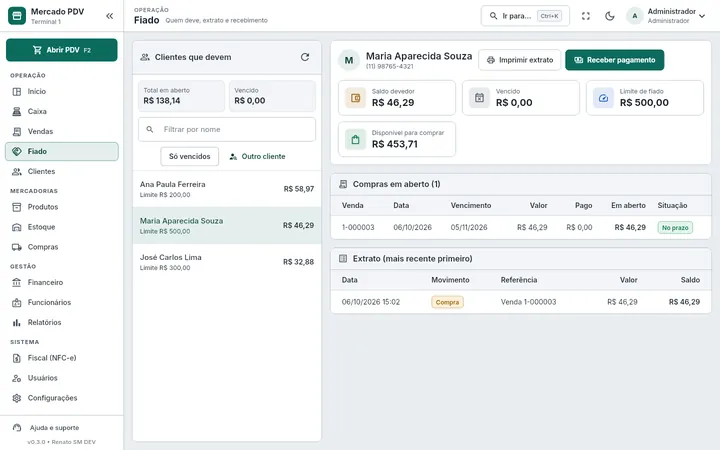Click the Saldo devedor wallet icon
The width and height of the screenshot is (720, 450).
pyautogui.click(x=355, y=98)
